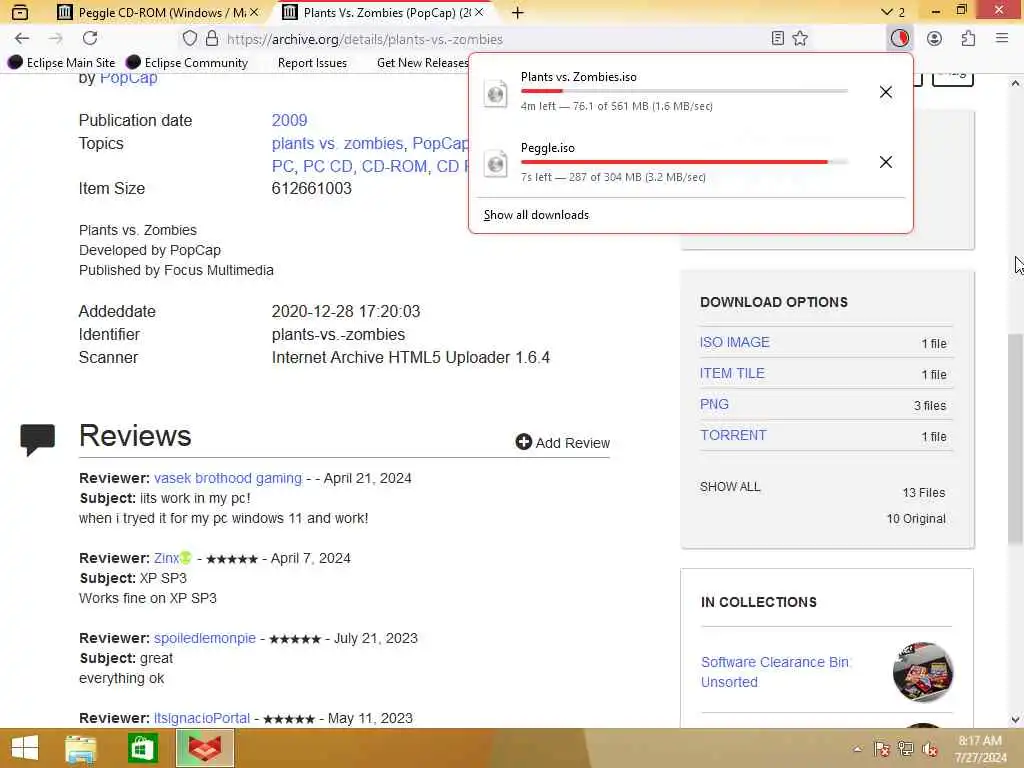1024x768 pixels.
Task: Reload the current page
Action: (90, 39)
